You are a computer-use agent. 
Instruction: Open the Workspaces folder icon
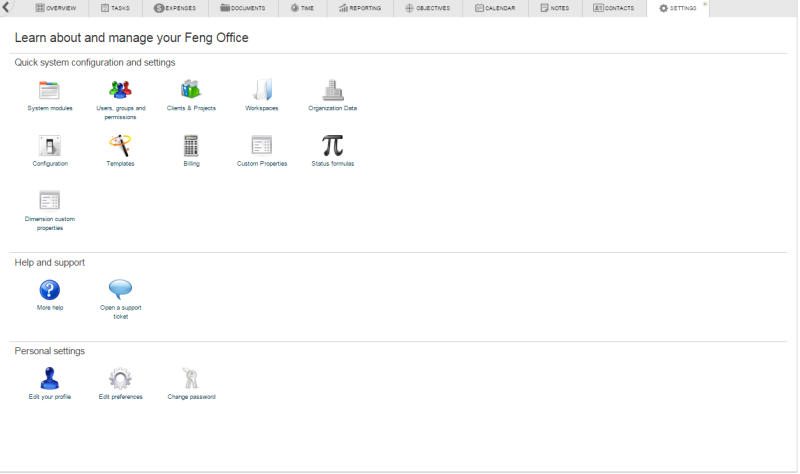[x=261, y=90]
